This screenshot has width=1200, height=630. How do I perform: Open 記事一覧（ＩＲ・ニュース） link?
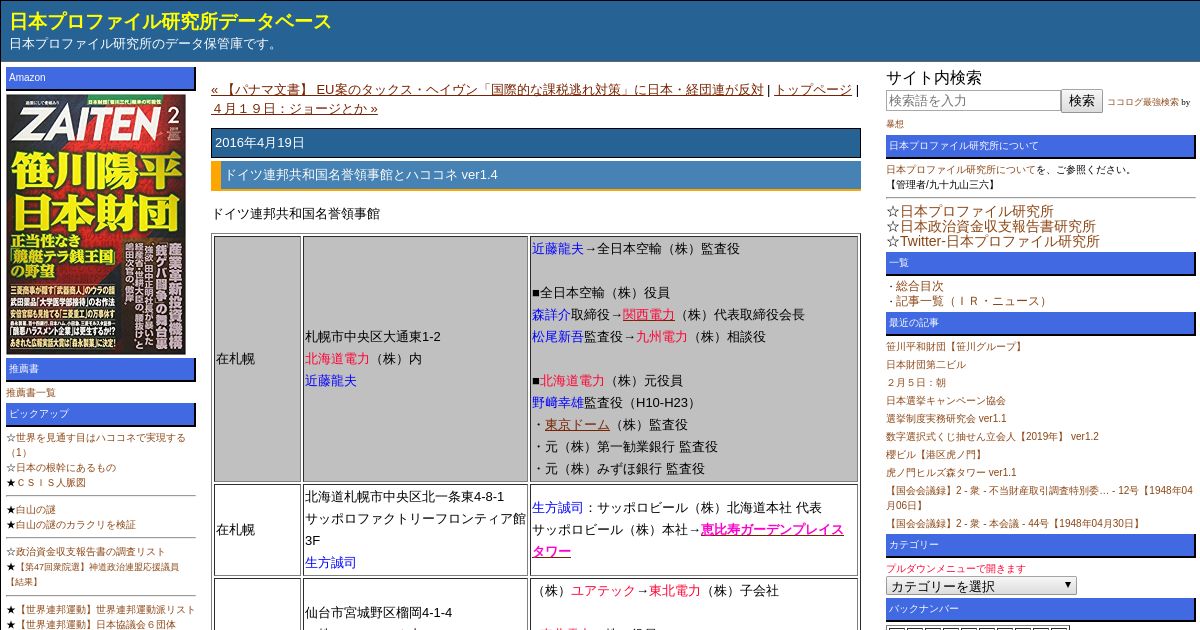[973, 301]
